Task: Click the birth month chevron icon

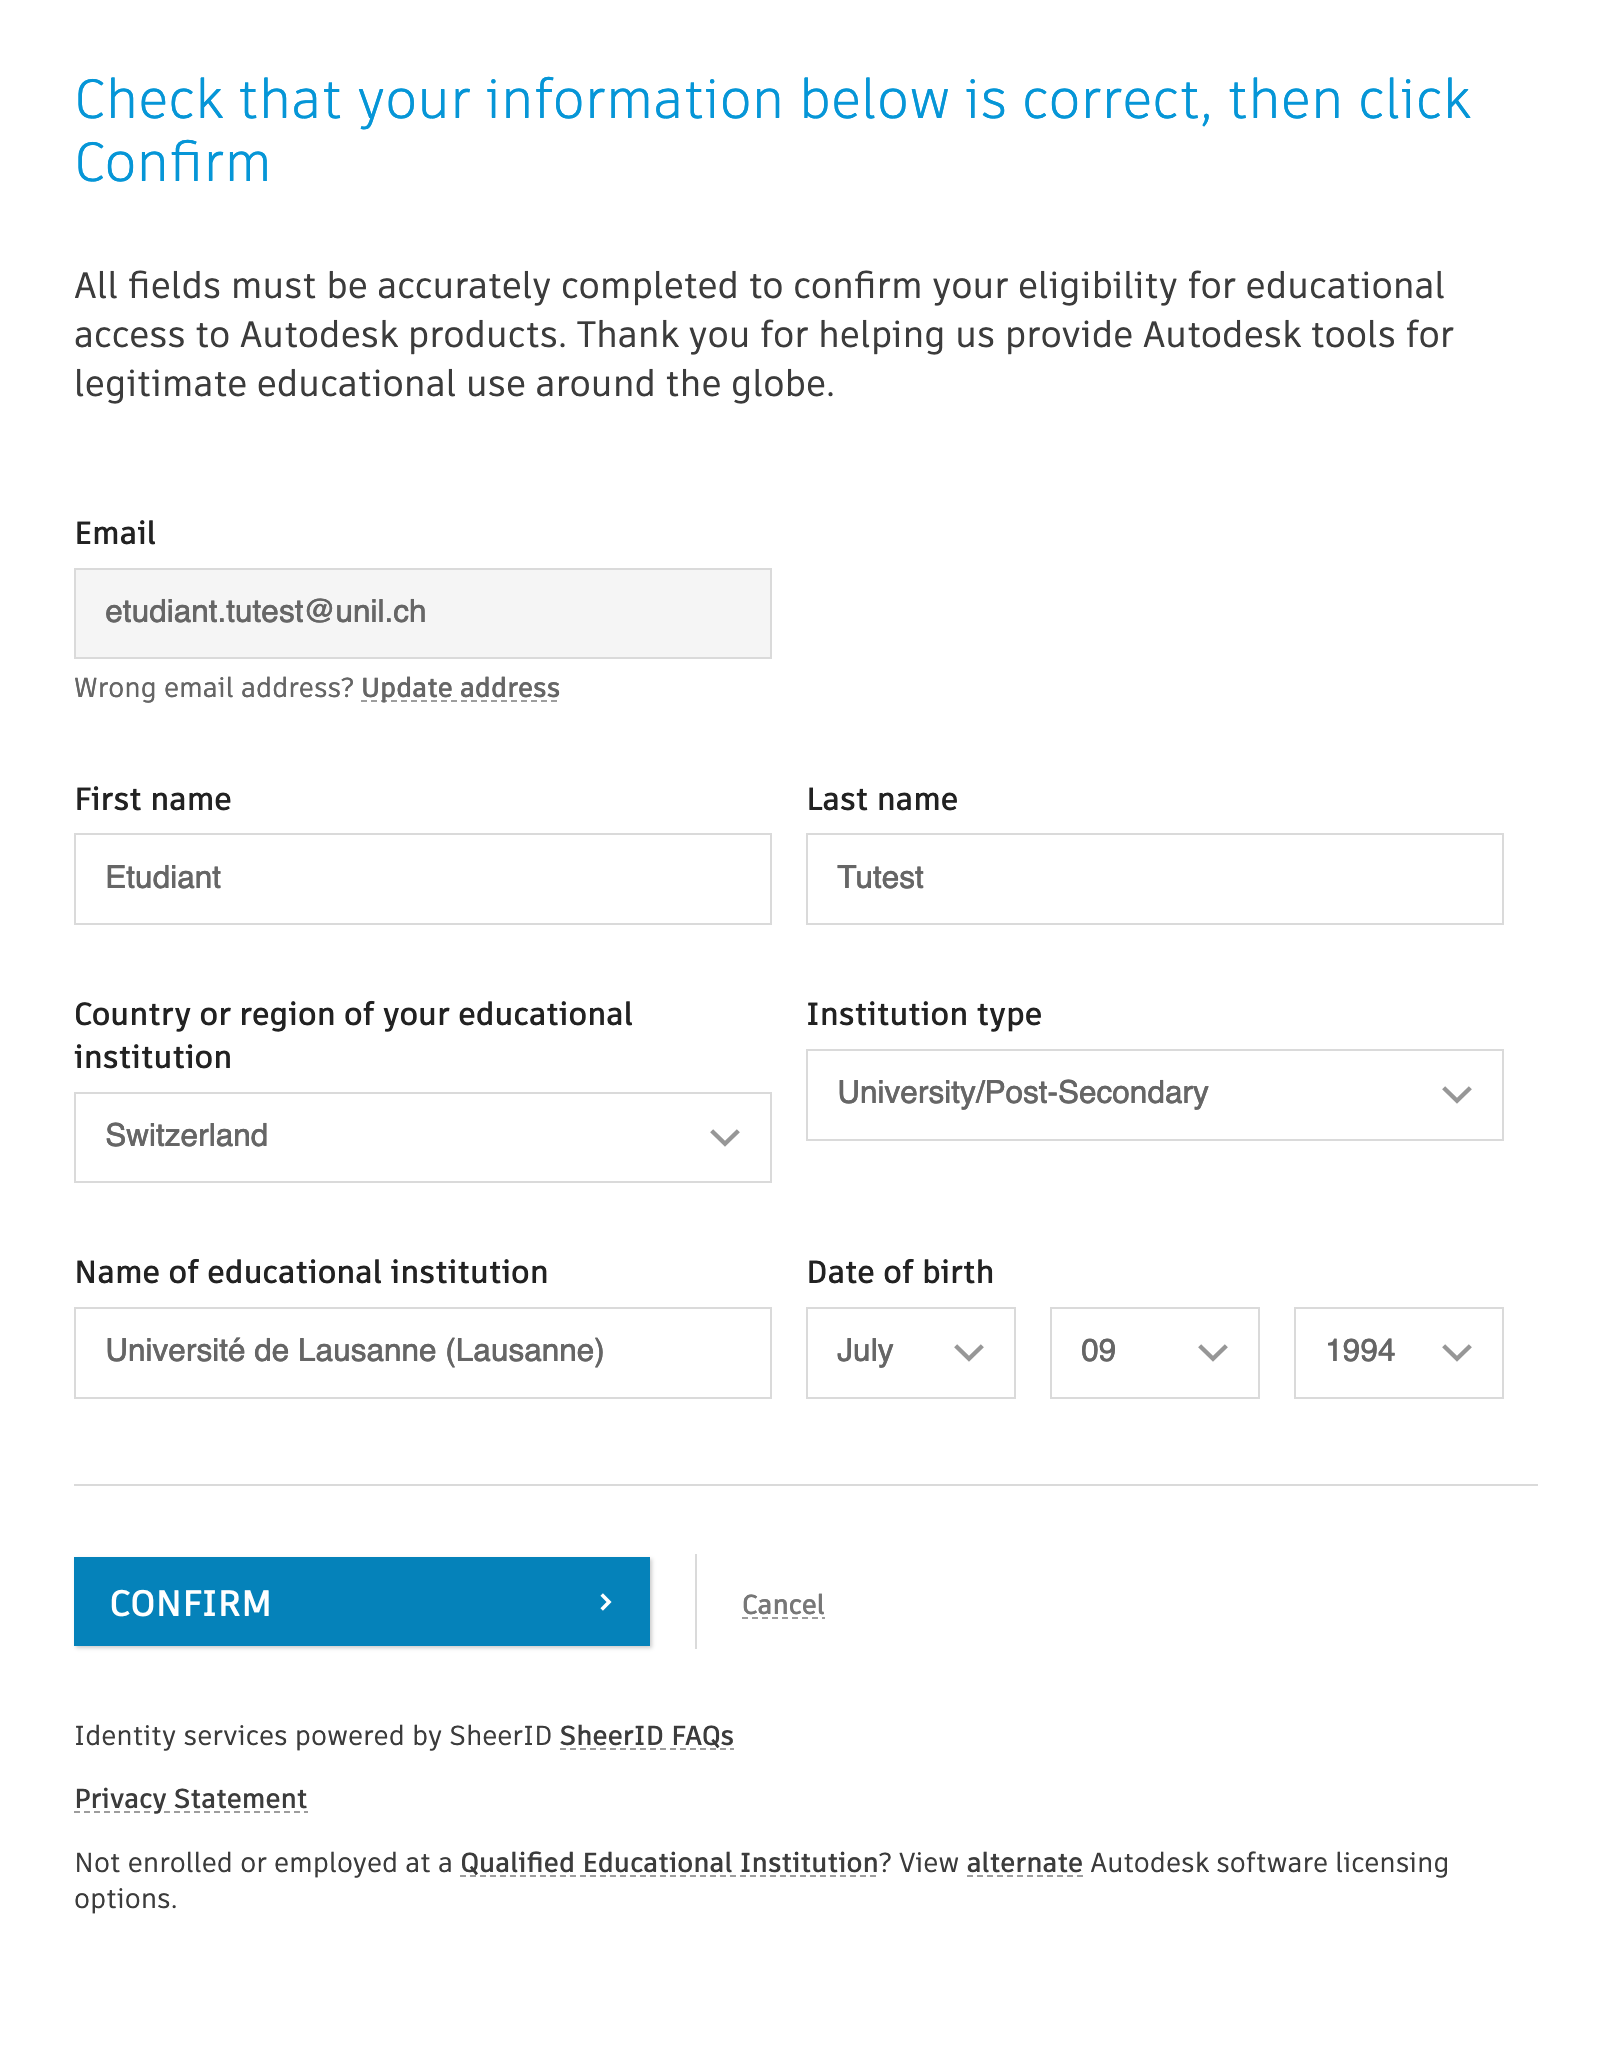Action: [x=968, y=1353]
